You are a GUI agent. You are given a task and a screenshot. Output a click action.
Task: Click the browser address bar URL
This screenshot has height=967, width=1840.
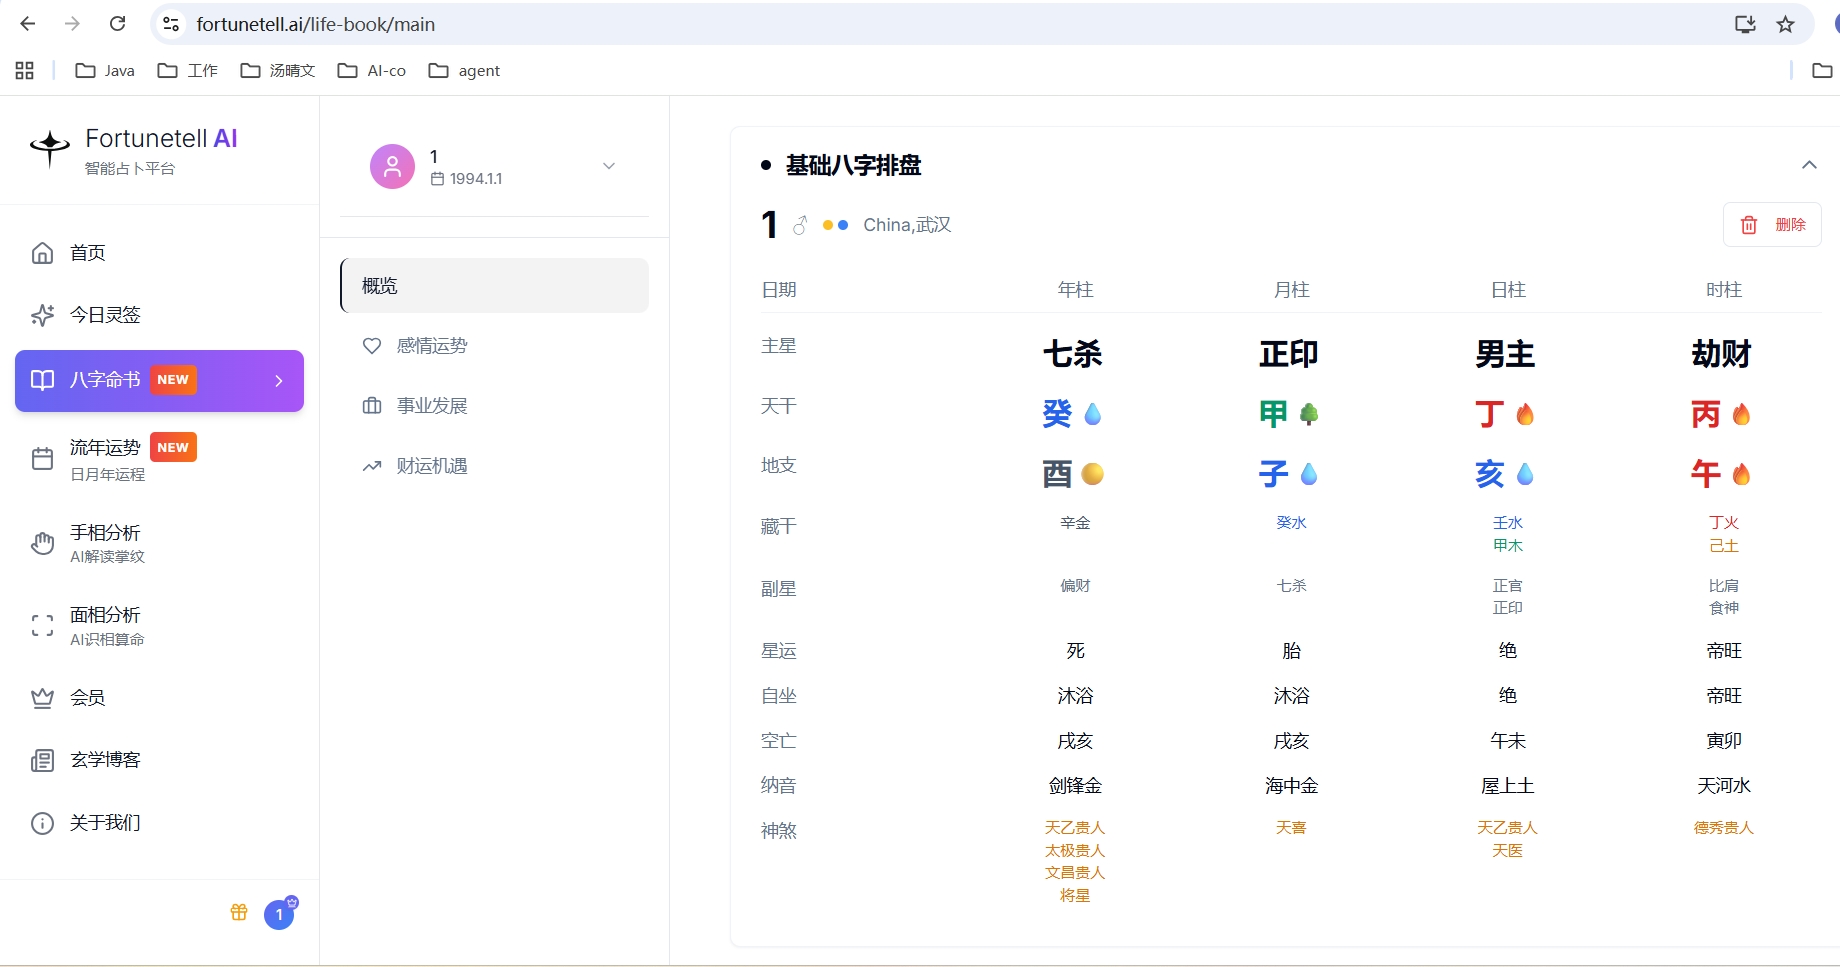tap(316, 24)
